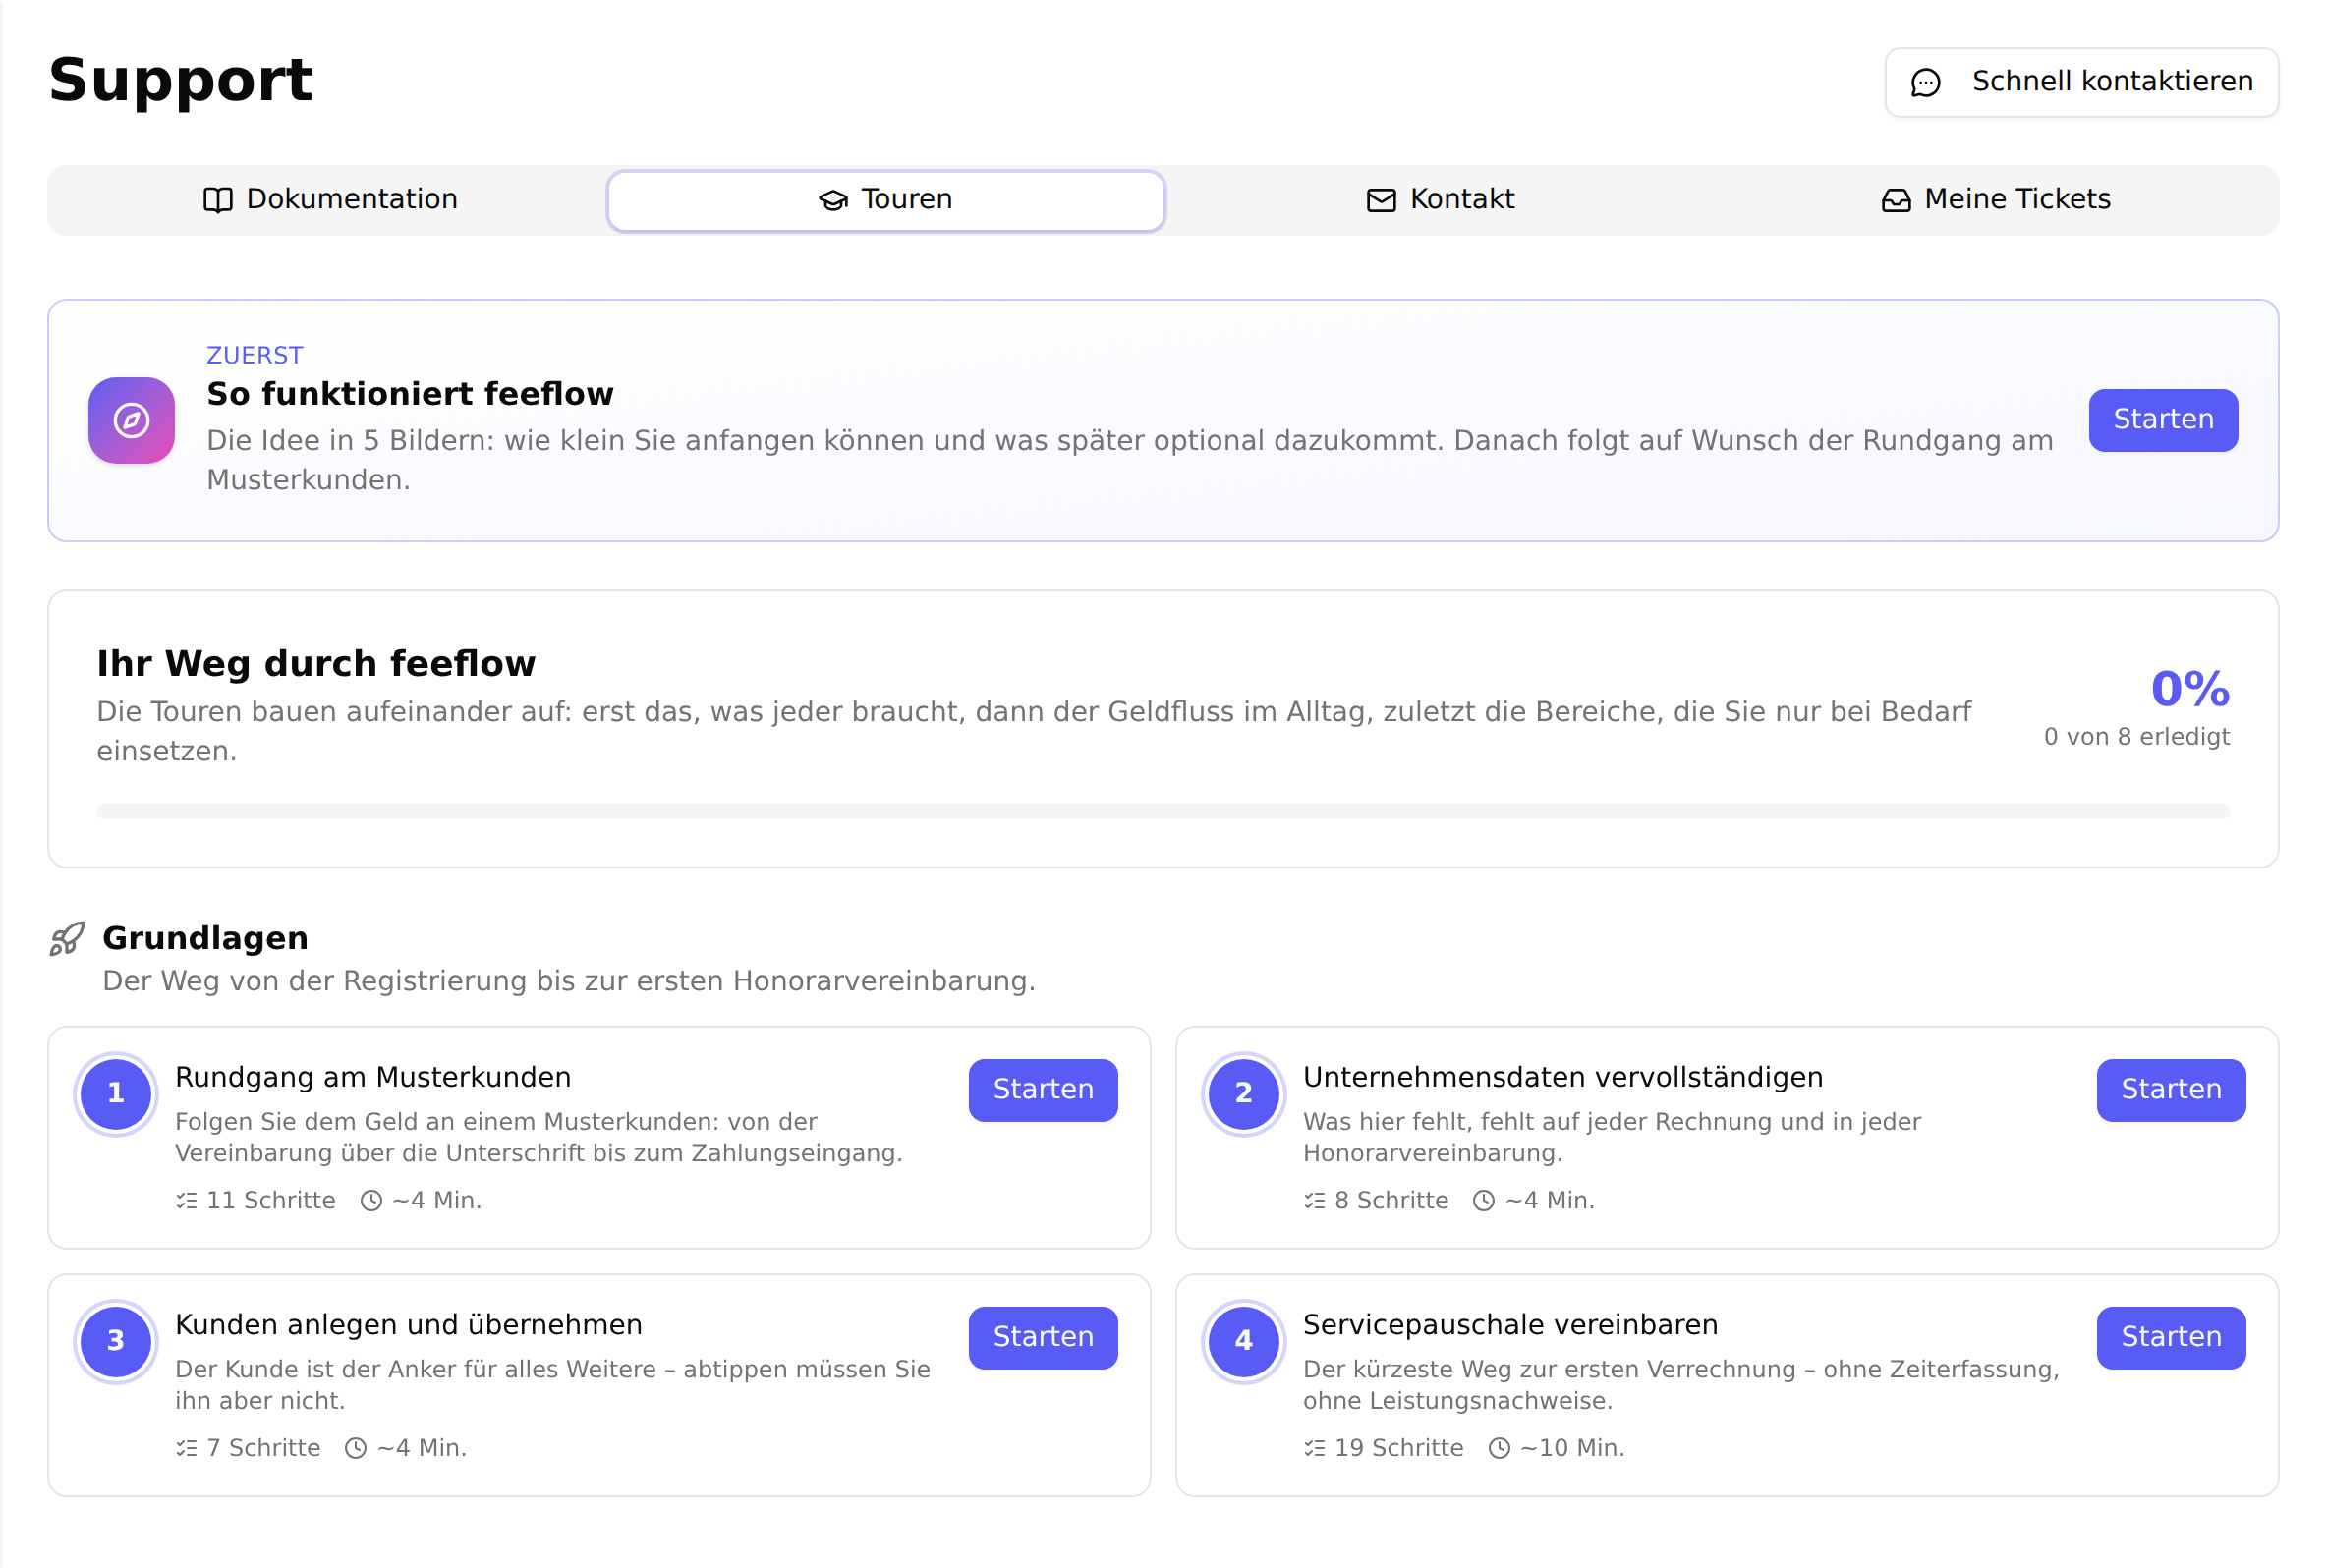Click the graduation cap icon next to Touren
2327x1568 pixels.
click(833, 200)
